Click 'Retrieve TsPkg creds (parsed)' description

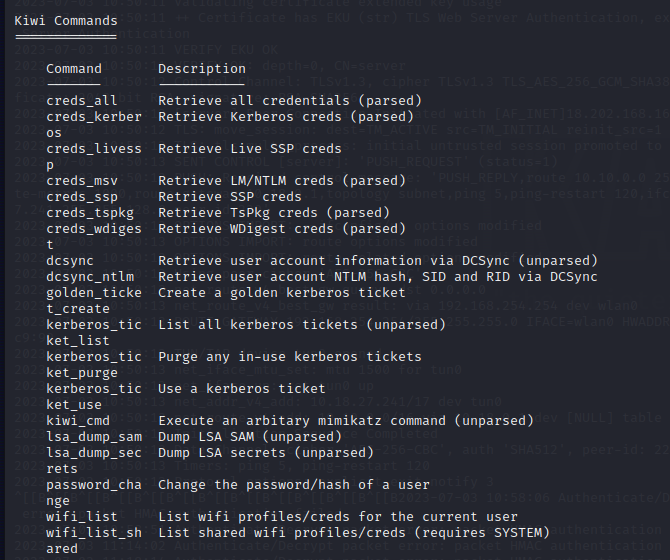pos(274,213)
